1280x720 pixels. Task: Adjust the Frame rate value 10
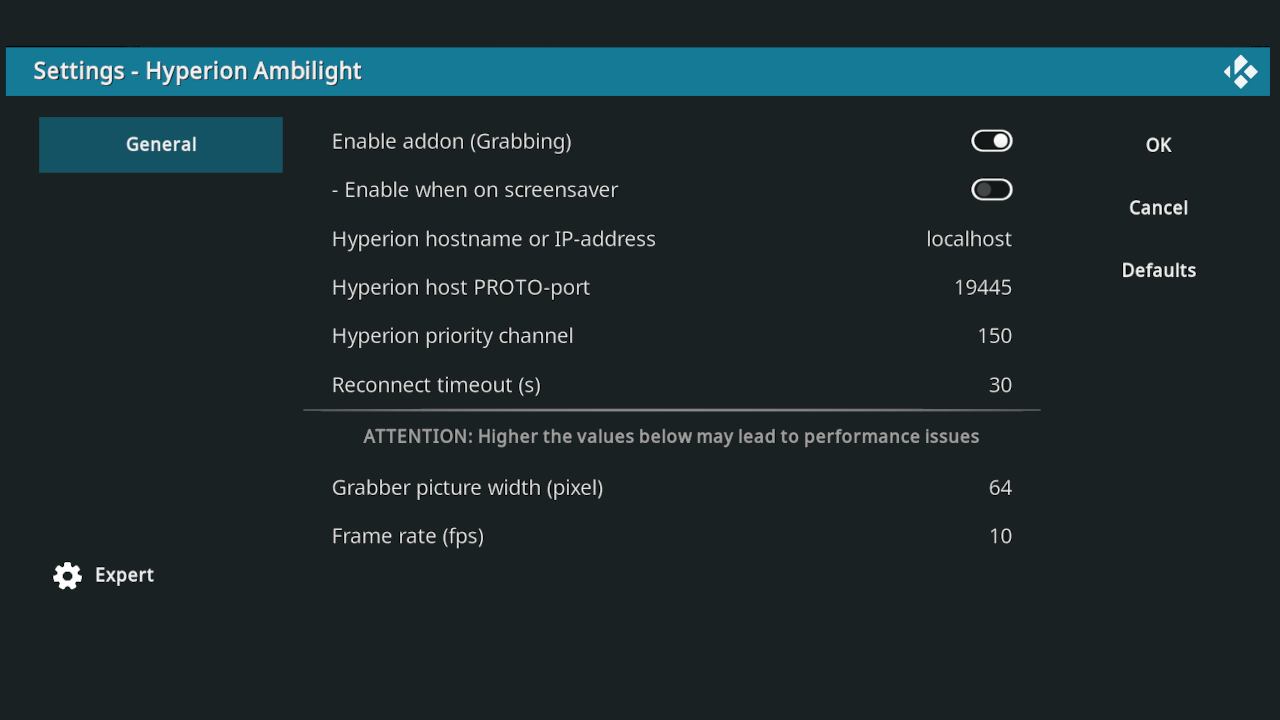[999, 536]
